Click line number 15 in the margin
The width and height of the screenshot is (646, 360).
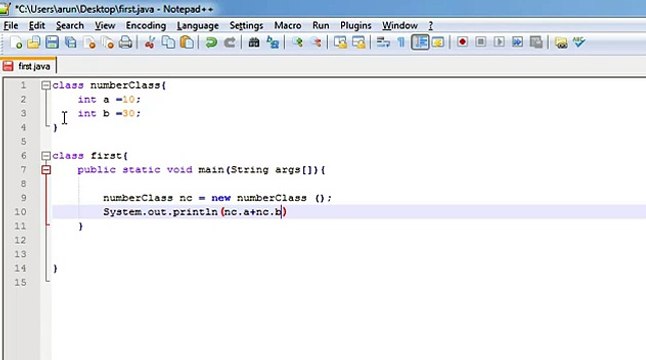tap(20, 282)
